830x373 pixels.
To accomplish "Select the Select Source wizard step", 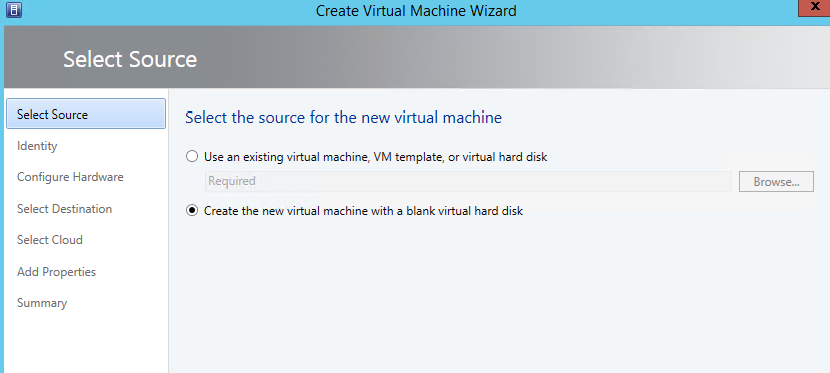I will click(x=86, y=114).
